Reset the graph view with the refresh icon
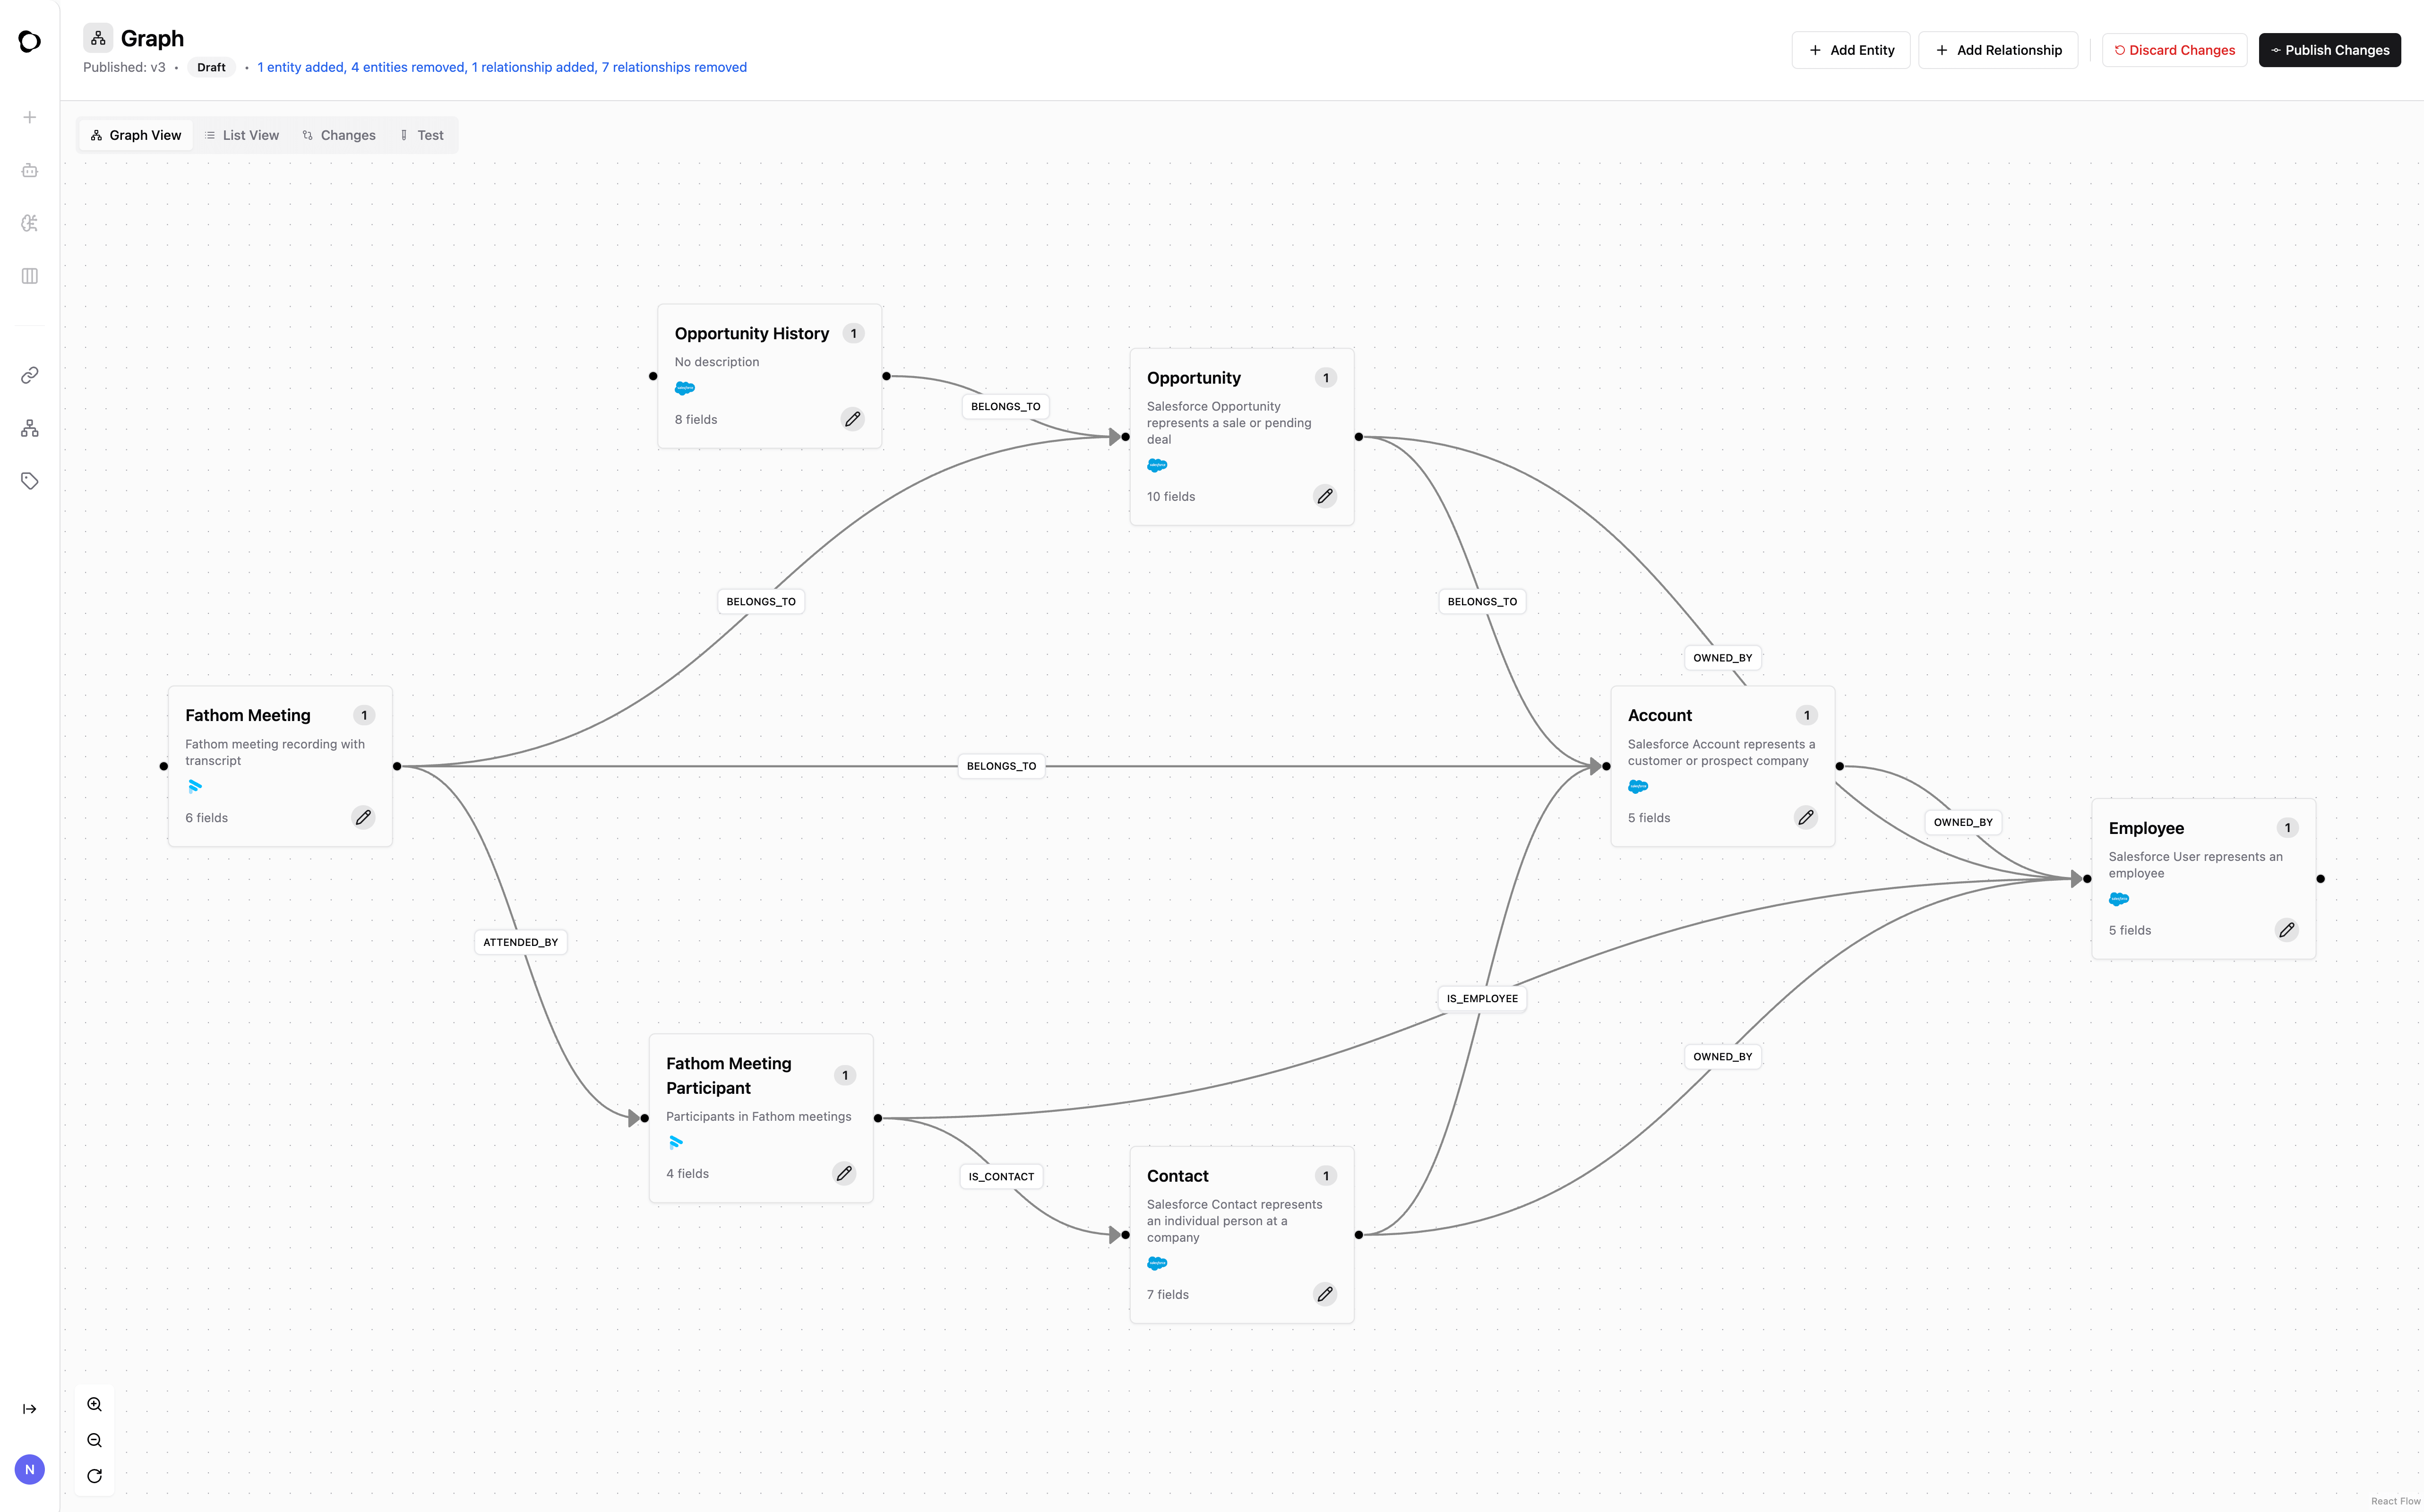Screen dimensions: 2424x1512 [x=95, y=1476]
